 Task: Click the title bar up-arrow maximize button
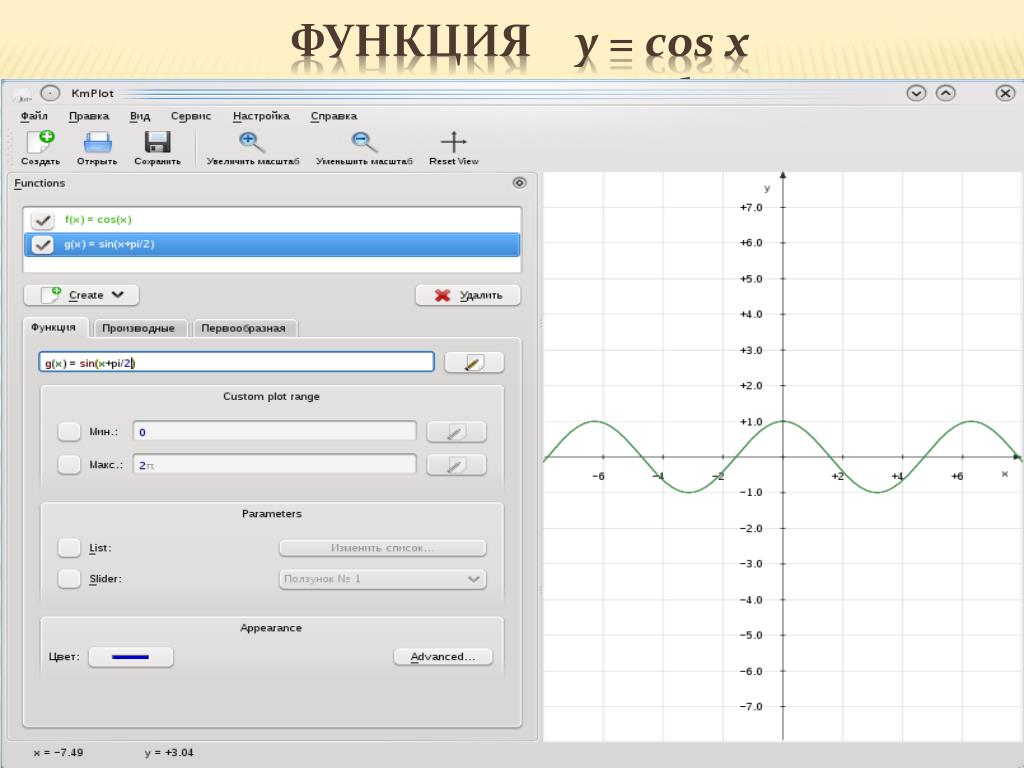point(946,93)
